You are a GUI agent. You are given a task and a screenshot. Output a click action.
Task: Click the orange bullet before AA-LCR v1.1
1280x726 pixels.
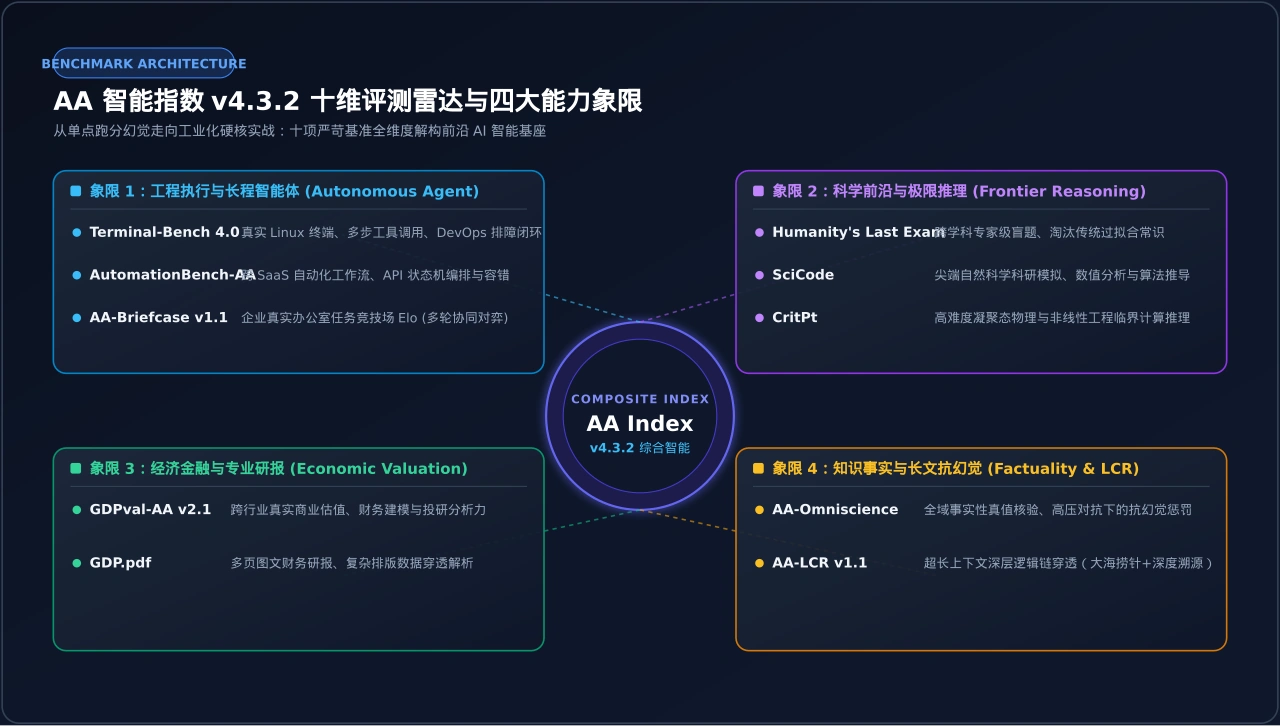point(759,563)
